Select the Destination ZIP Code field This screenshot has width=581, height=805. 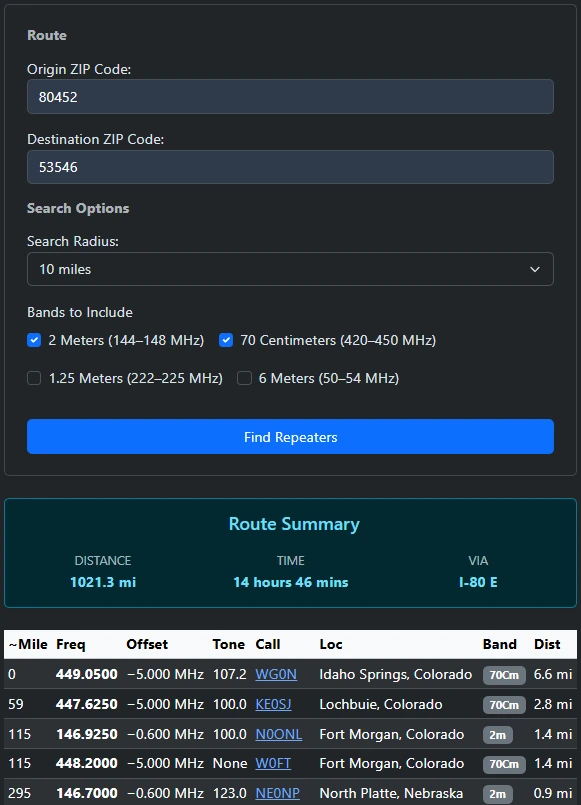point(290,167)
